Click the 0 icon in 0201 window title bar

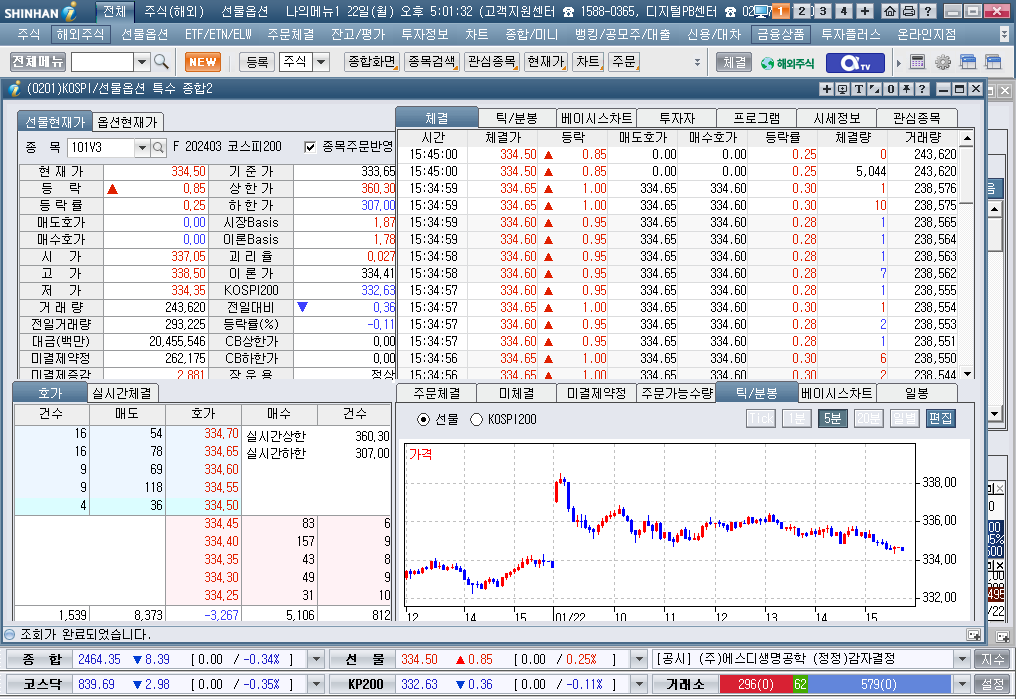(x=891, y=89)
